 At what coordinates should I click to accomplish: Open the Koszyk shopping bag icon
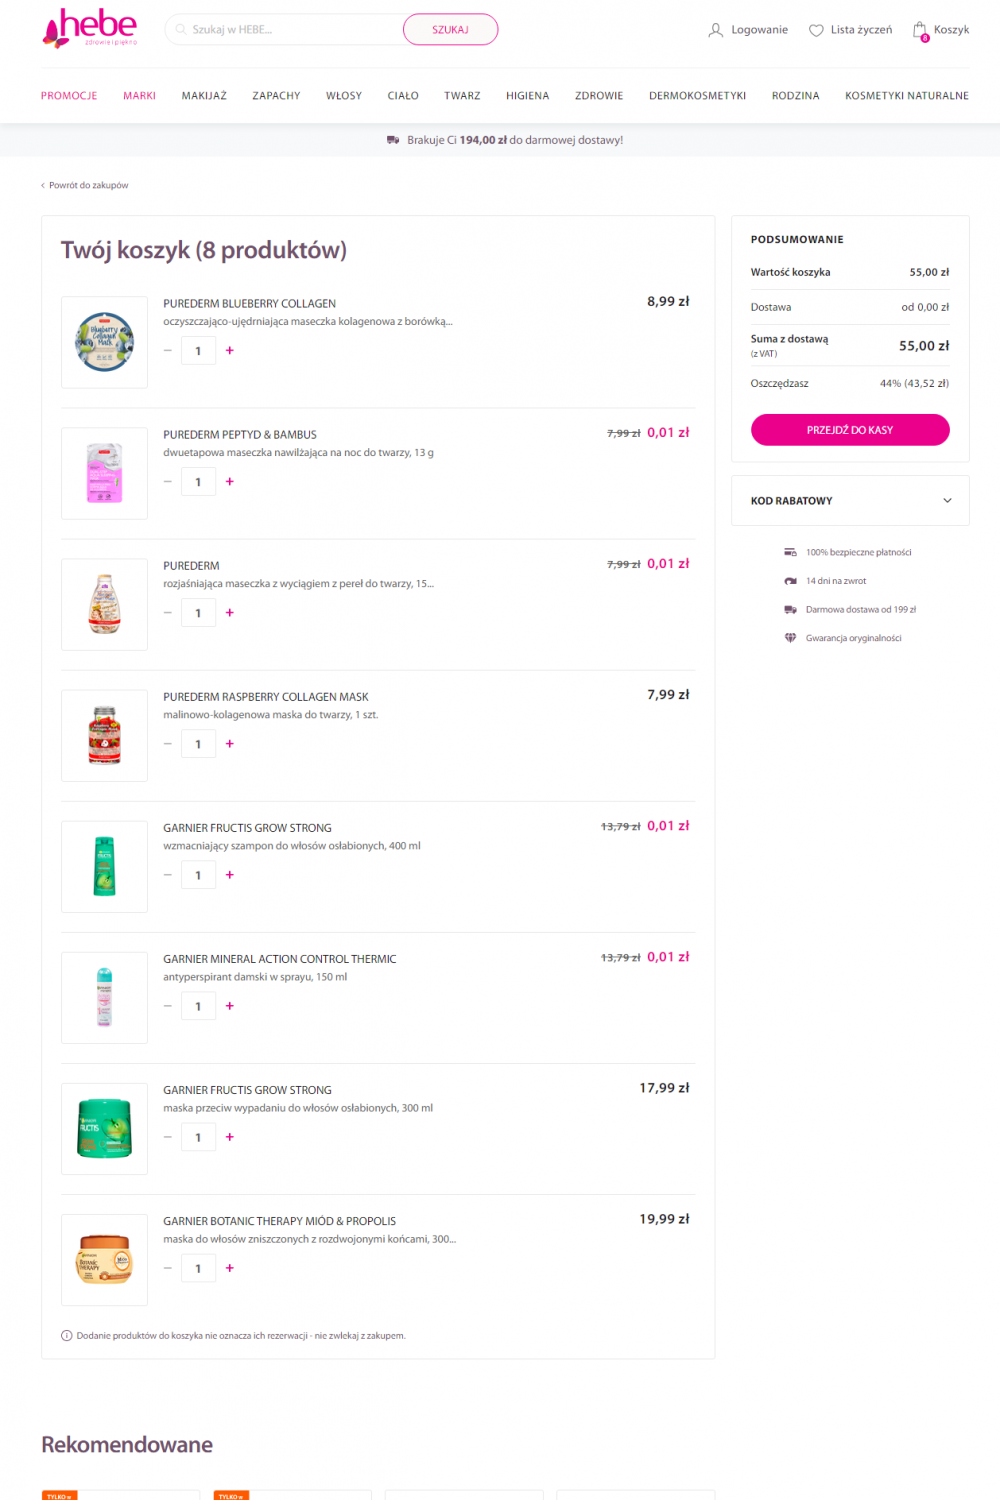[x=920, y=31]
